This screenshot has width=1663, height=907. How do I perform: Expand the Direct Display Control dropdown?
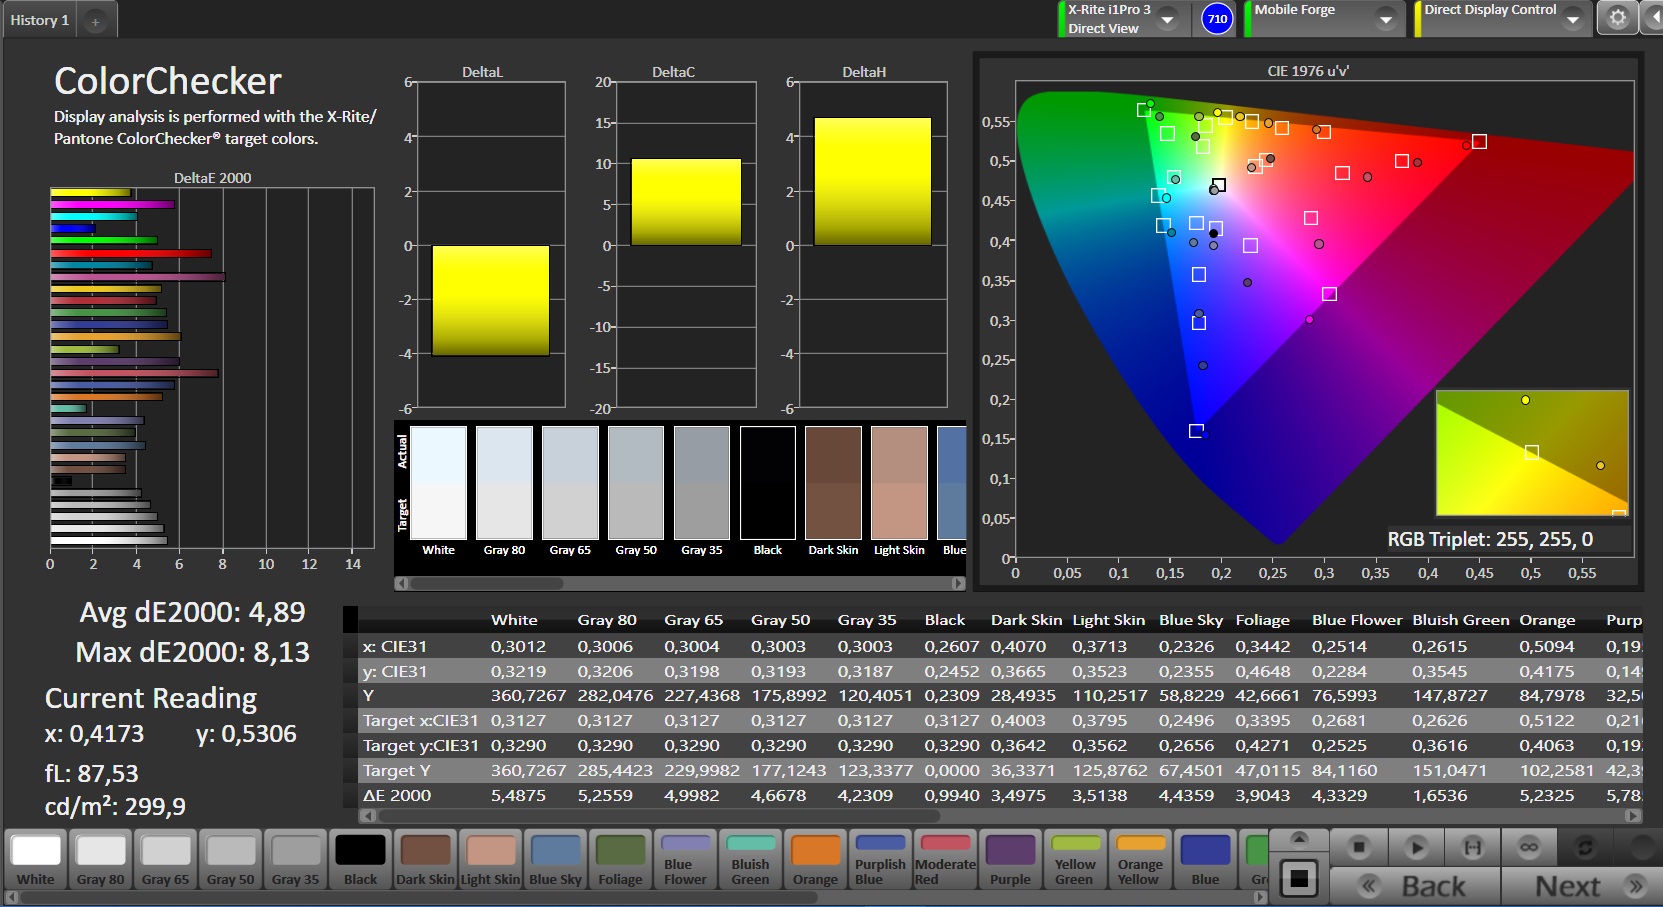1573,19
